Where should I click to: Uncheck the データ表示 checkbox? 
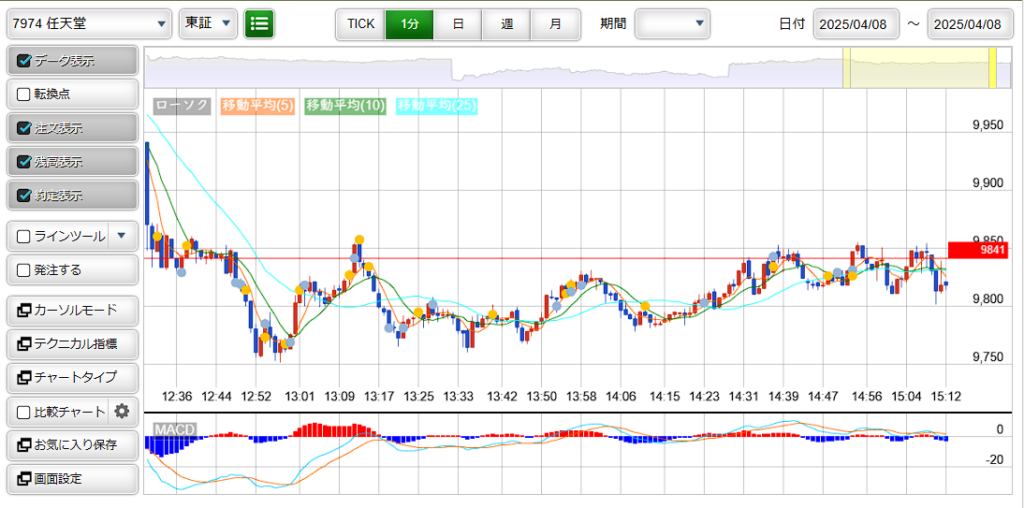click(25, 61)
